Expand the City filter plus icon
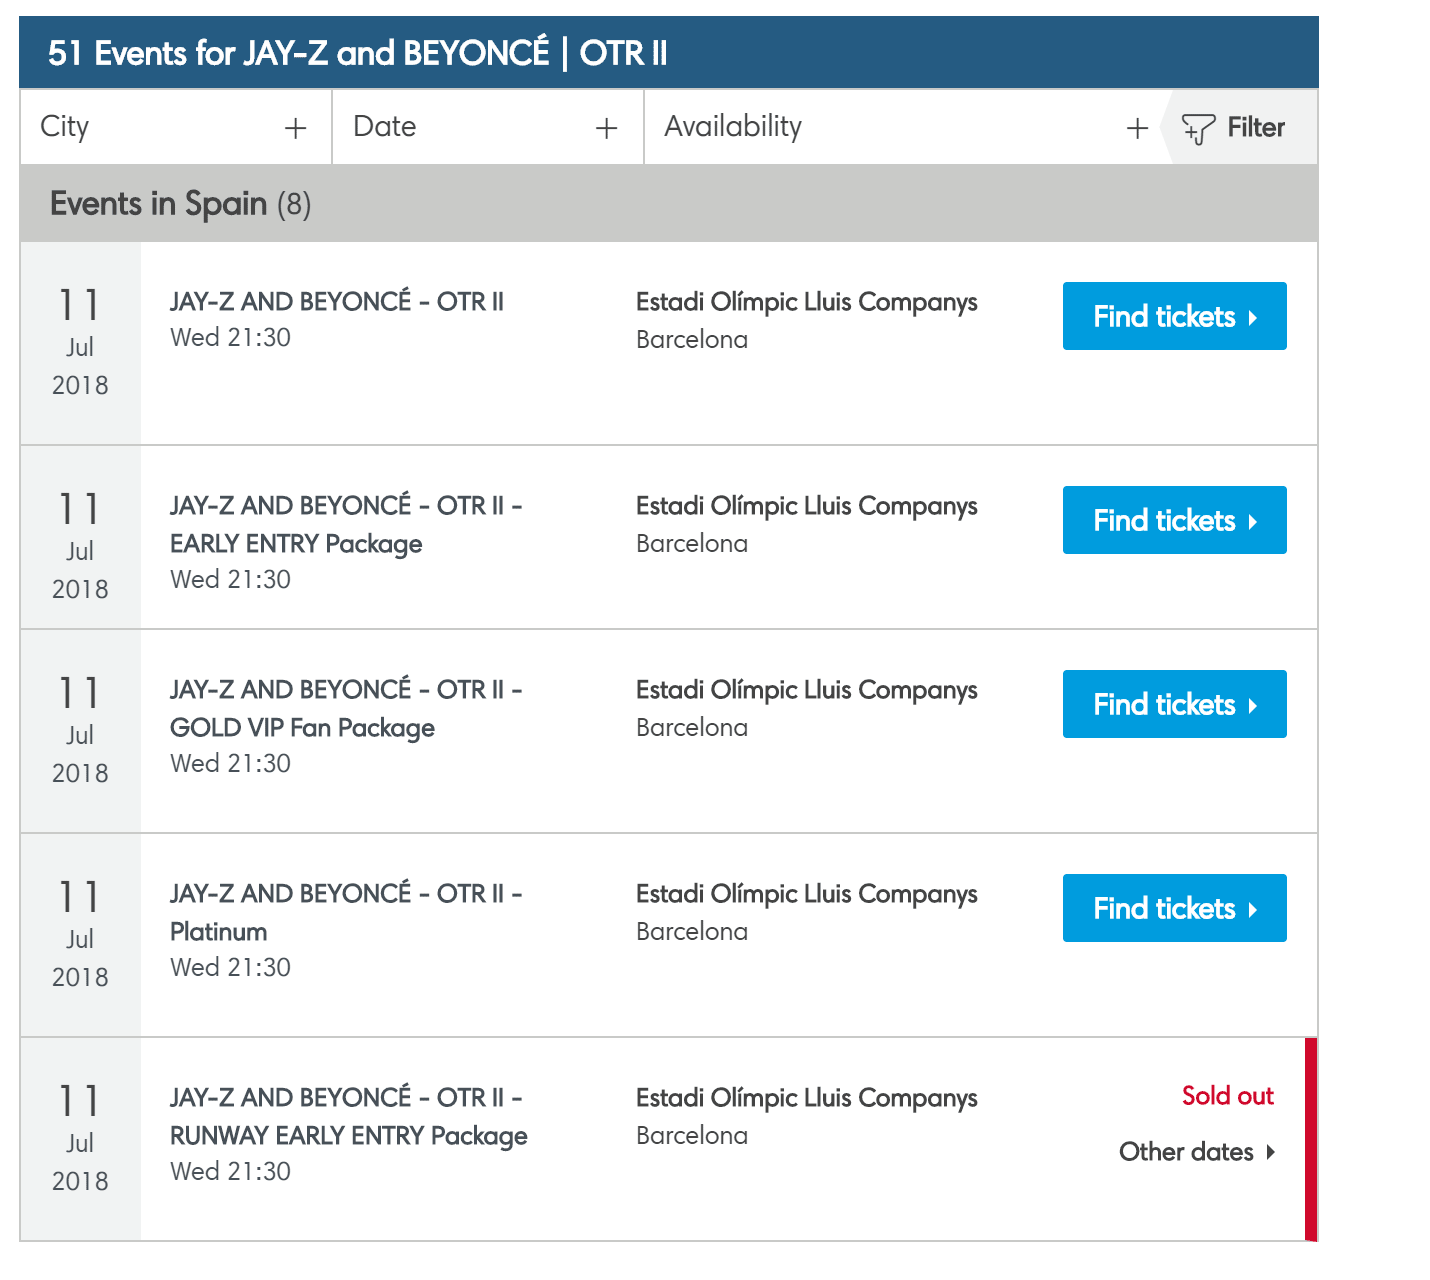This screenshot has height=1280, width=1430. tap(295, 128)
